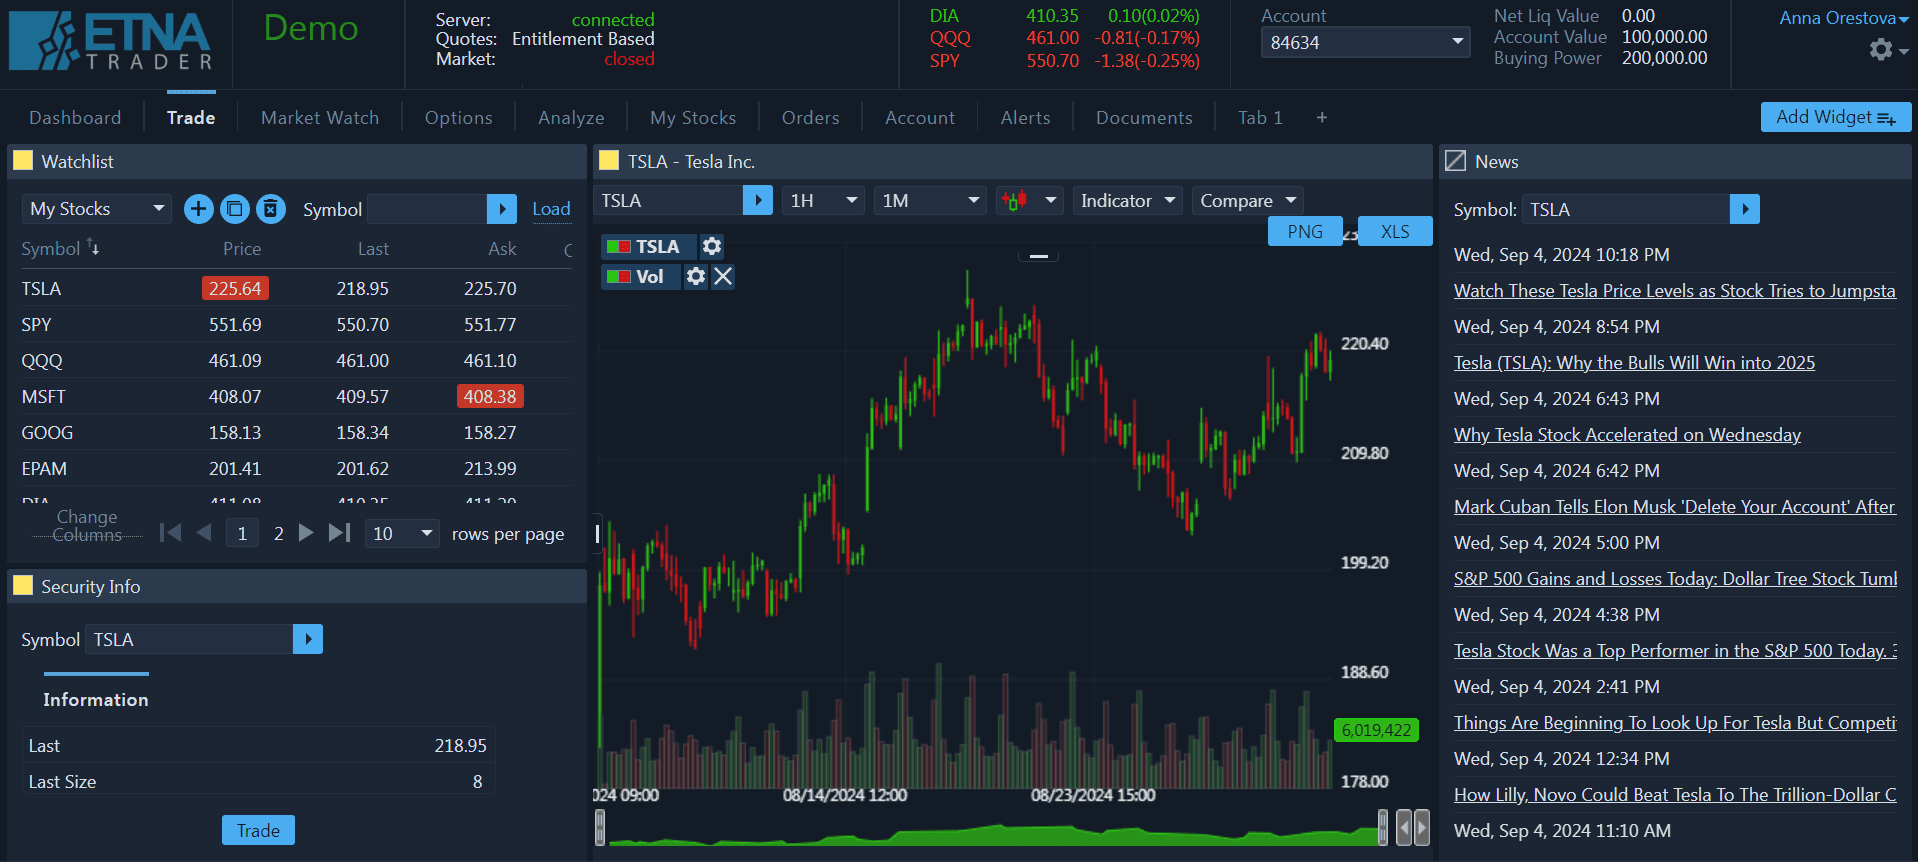Export chart data as XLS
Viewport: 1918px width, 862px height.
[1395, 231]
